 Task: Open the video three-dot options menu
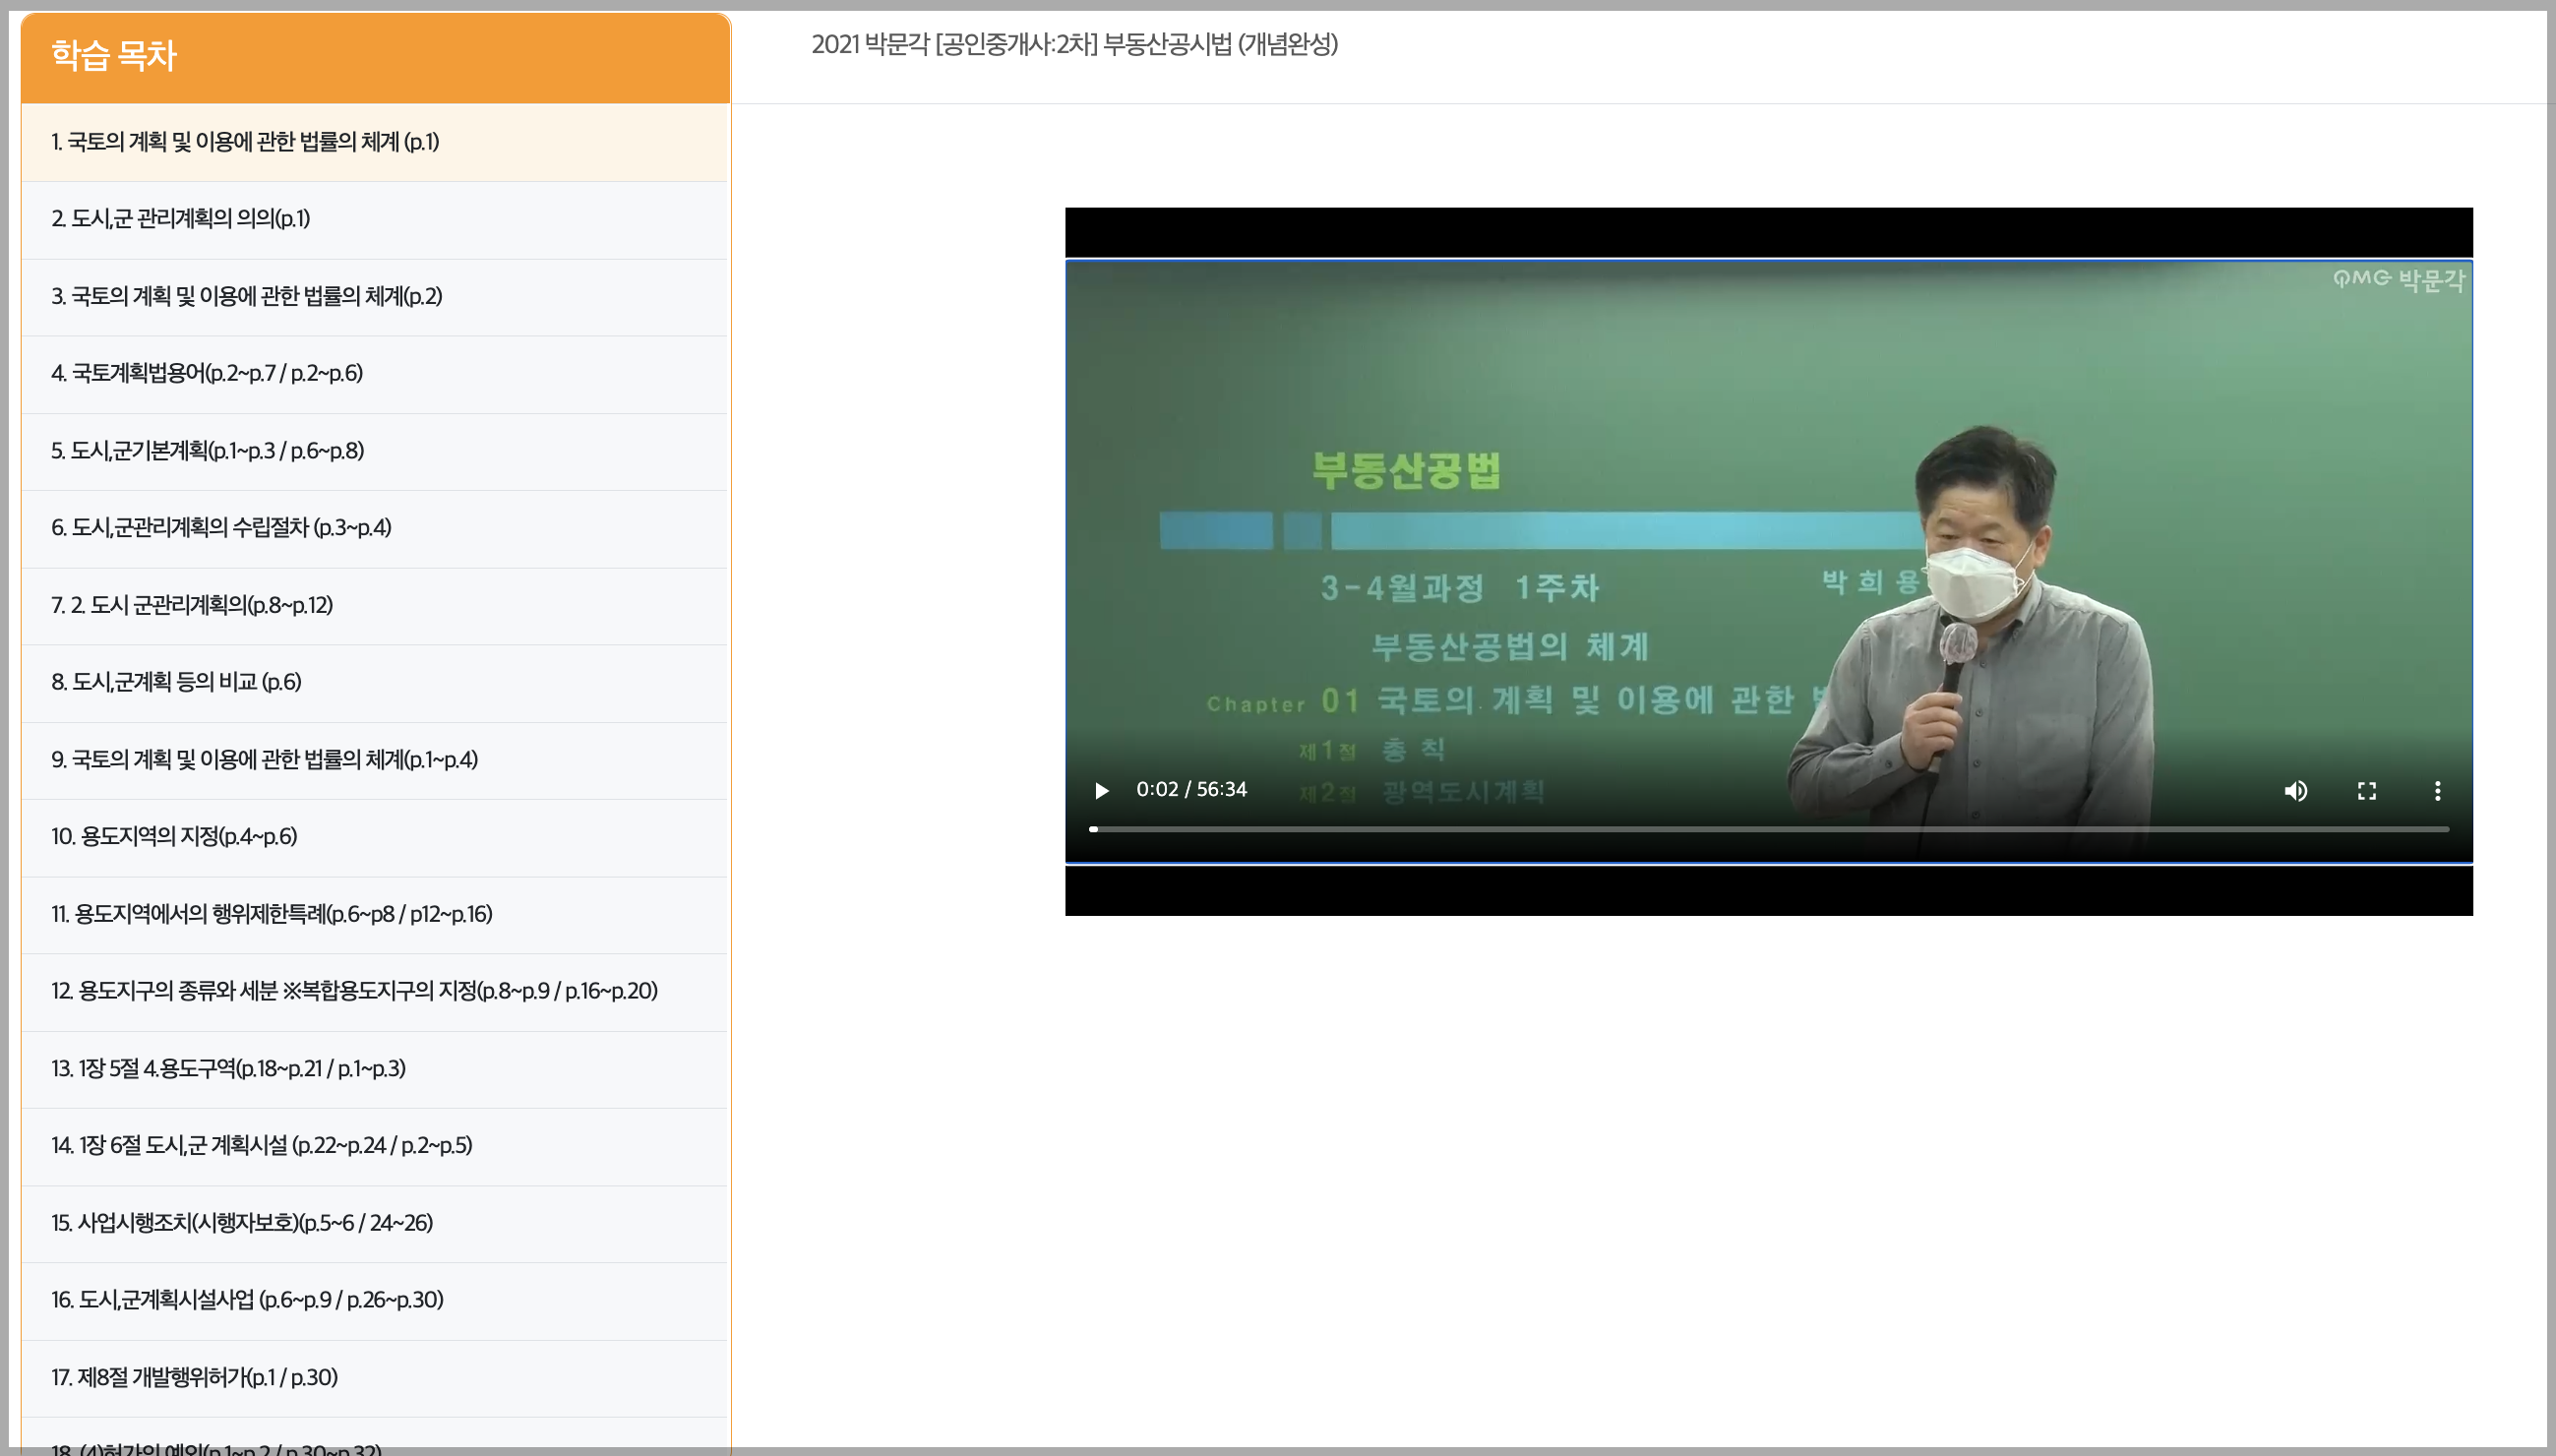[2437, 791]
